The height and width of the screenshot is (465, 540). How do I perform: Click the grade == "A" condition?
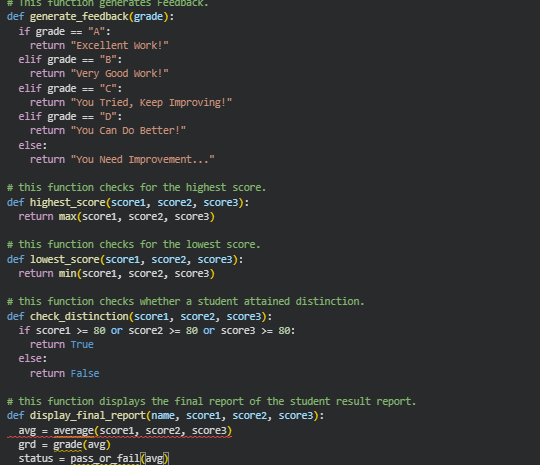point(70,32)
